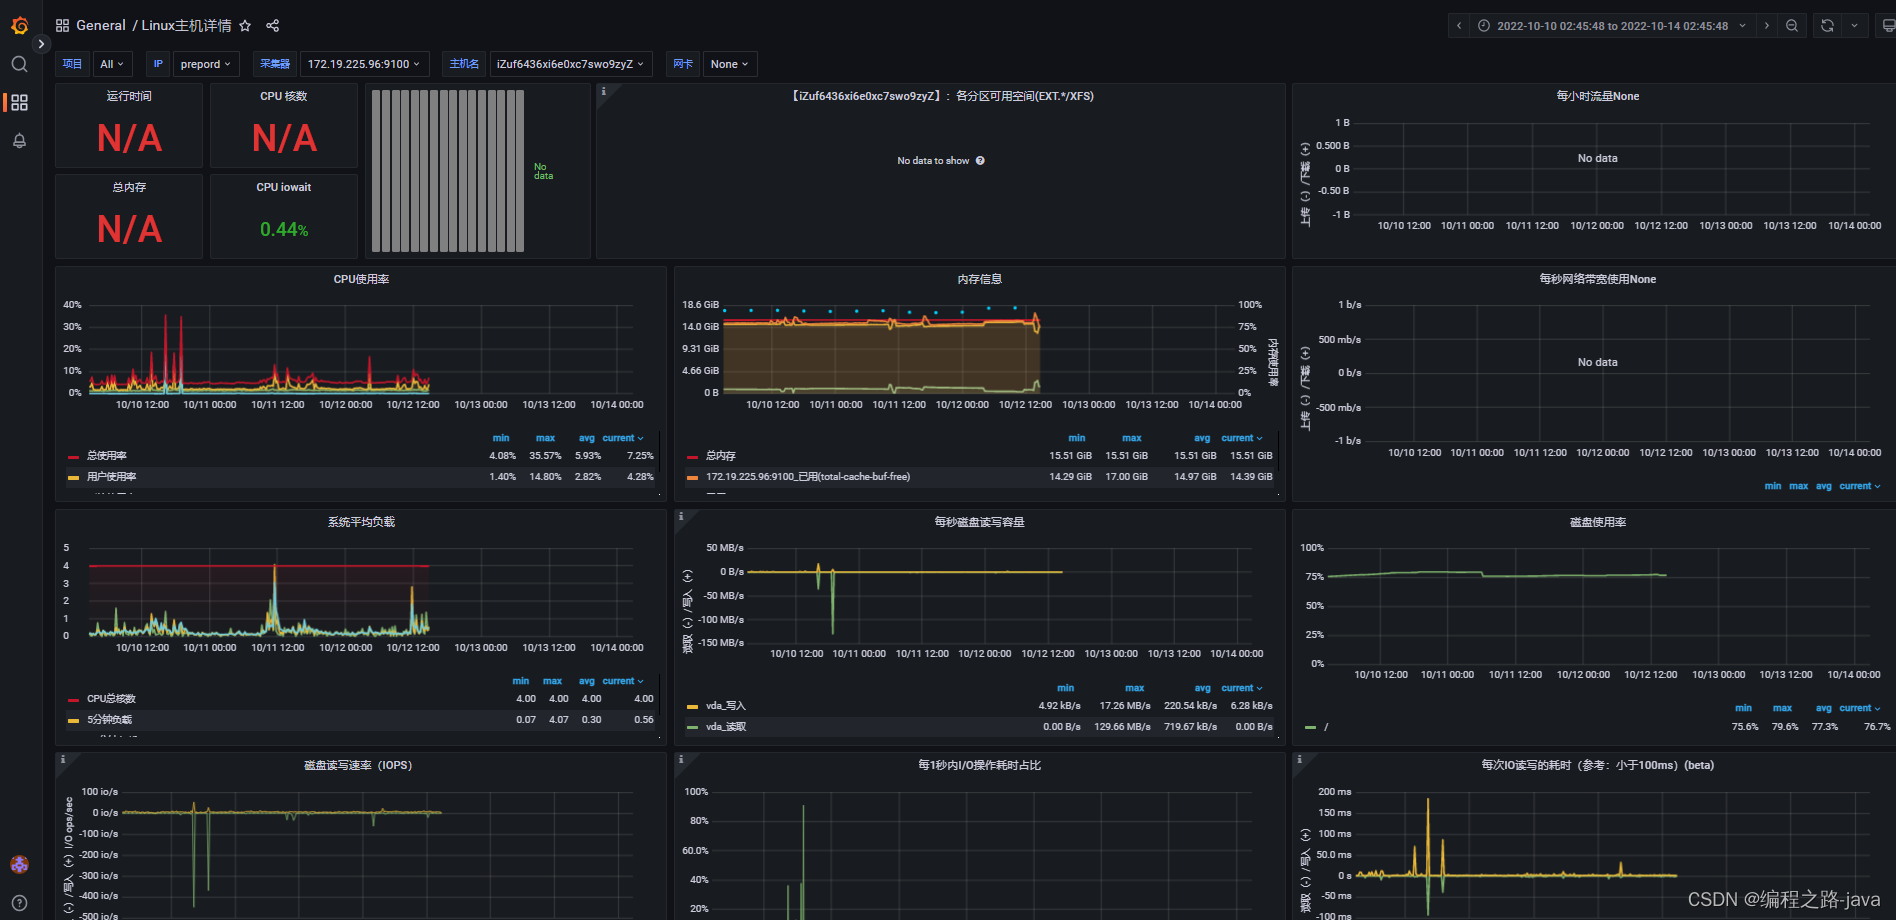
Task: Toggle 用户使用率 series in CPU legend
Action: [x=112, y=477]
